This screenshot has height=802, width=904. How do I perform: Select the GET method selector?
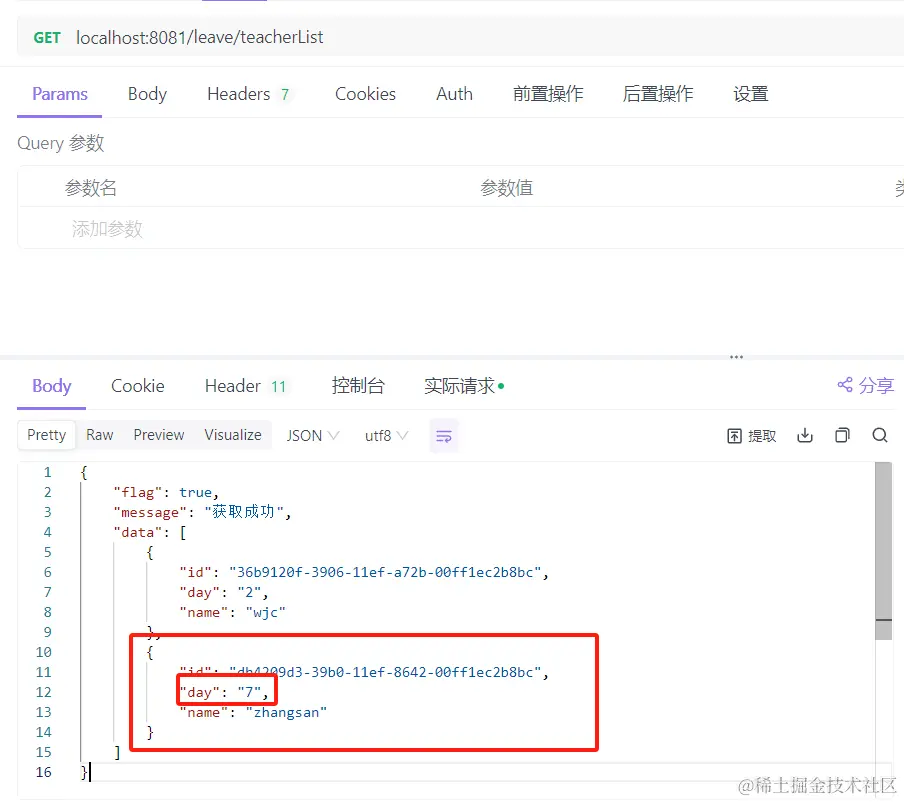pos(47,37)
